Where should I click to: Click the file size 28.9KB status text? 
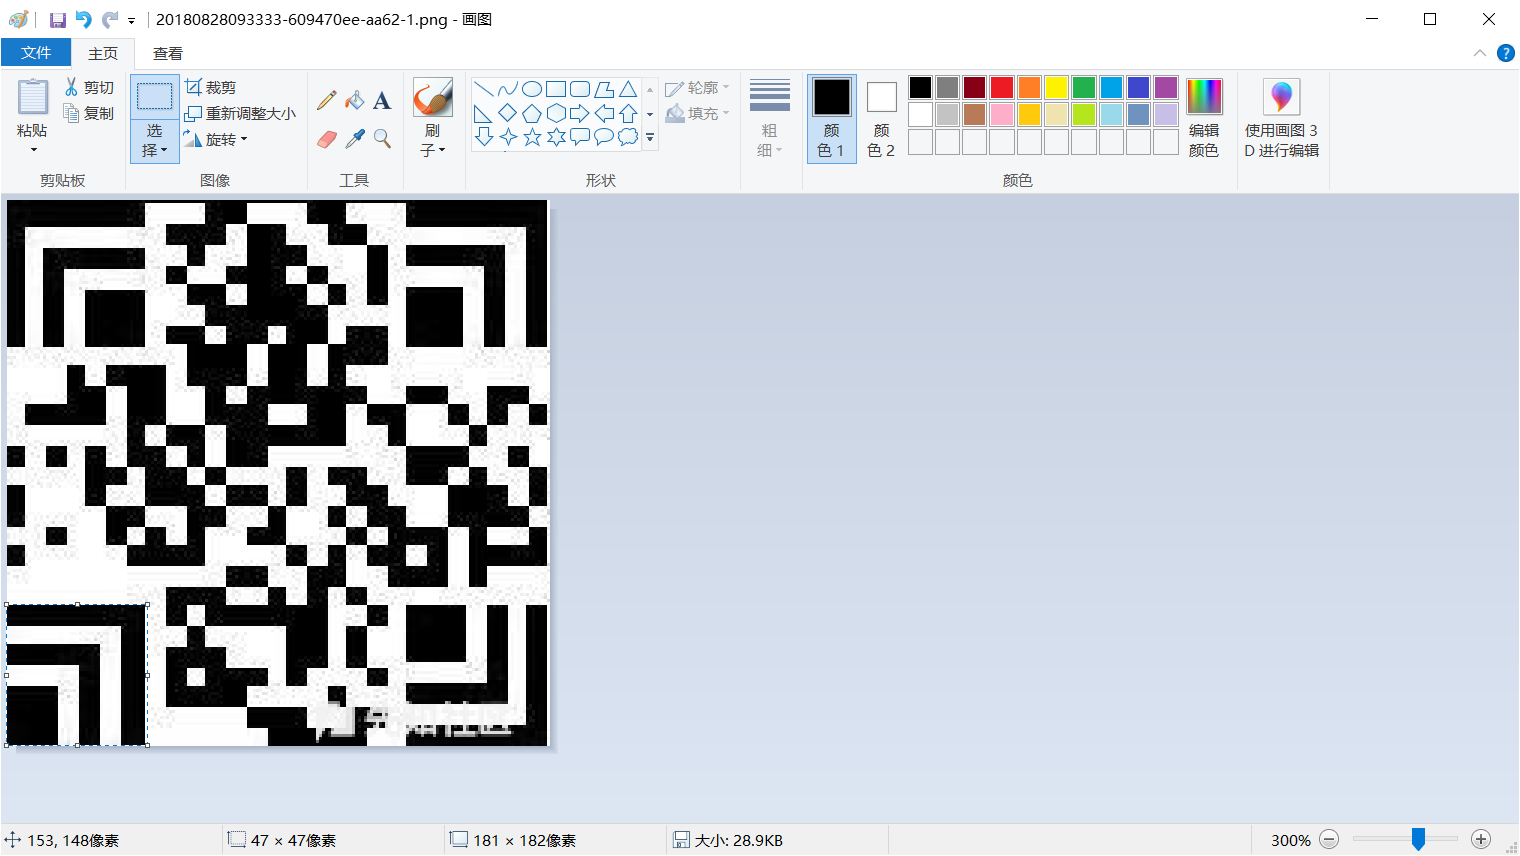tap(738, 841)
